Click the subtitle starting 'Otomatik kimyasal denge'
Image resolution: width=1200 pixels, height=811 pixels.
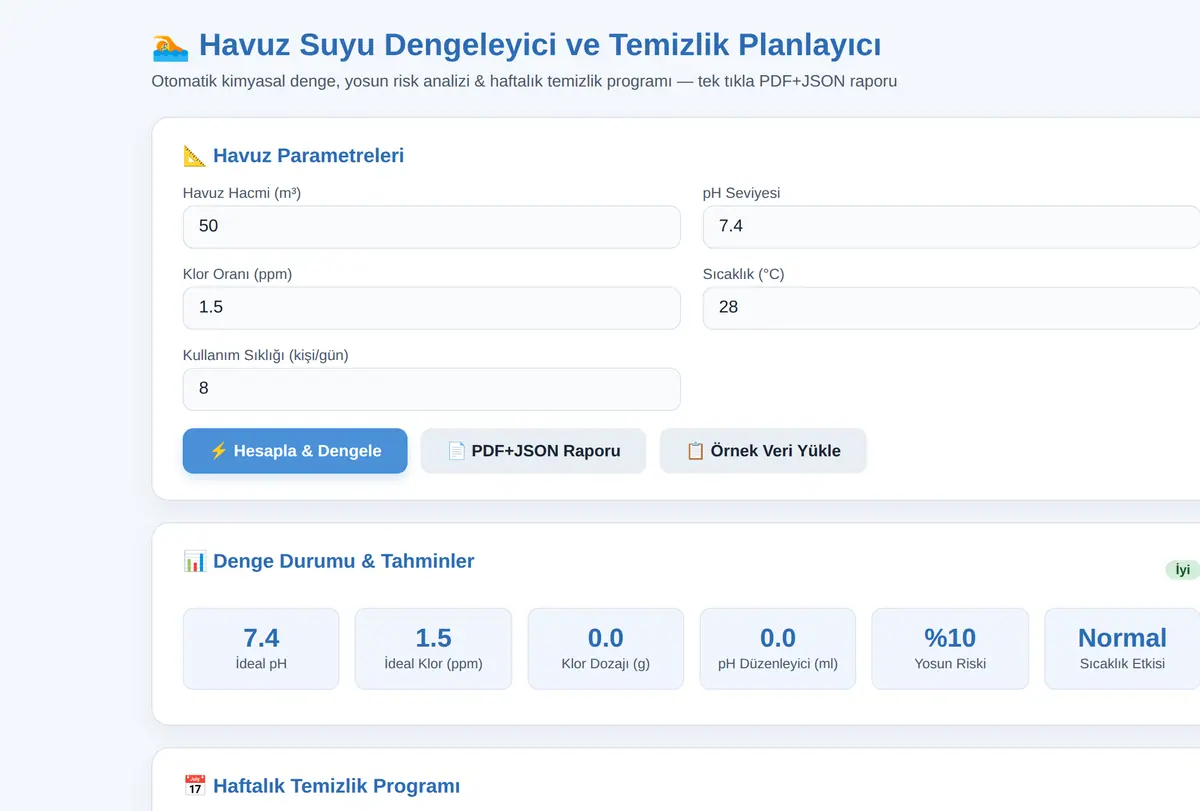[x=524, y=81]
